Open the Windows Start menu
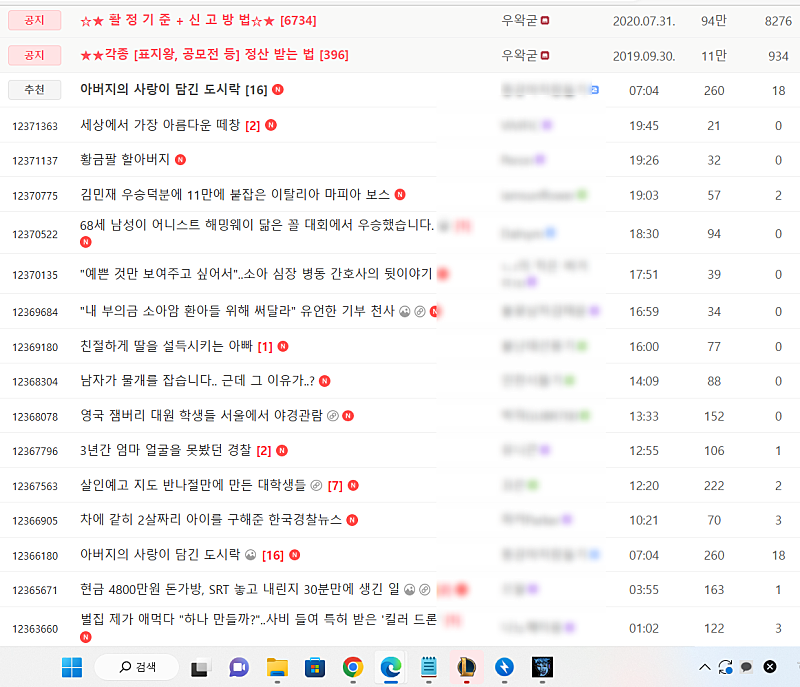The height and width of the screenshot is (687, 800). [x=72, y=666]
